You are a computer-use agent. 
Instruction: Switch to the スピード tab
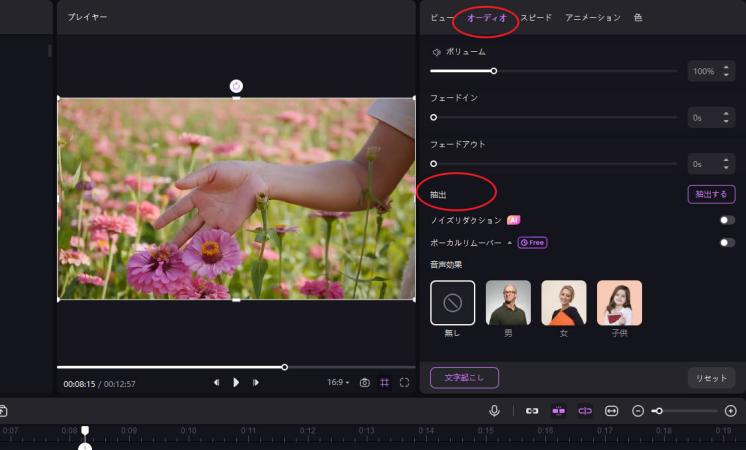click(x=535, y=18)
